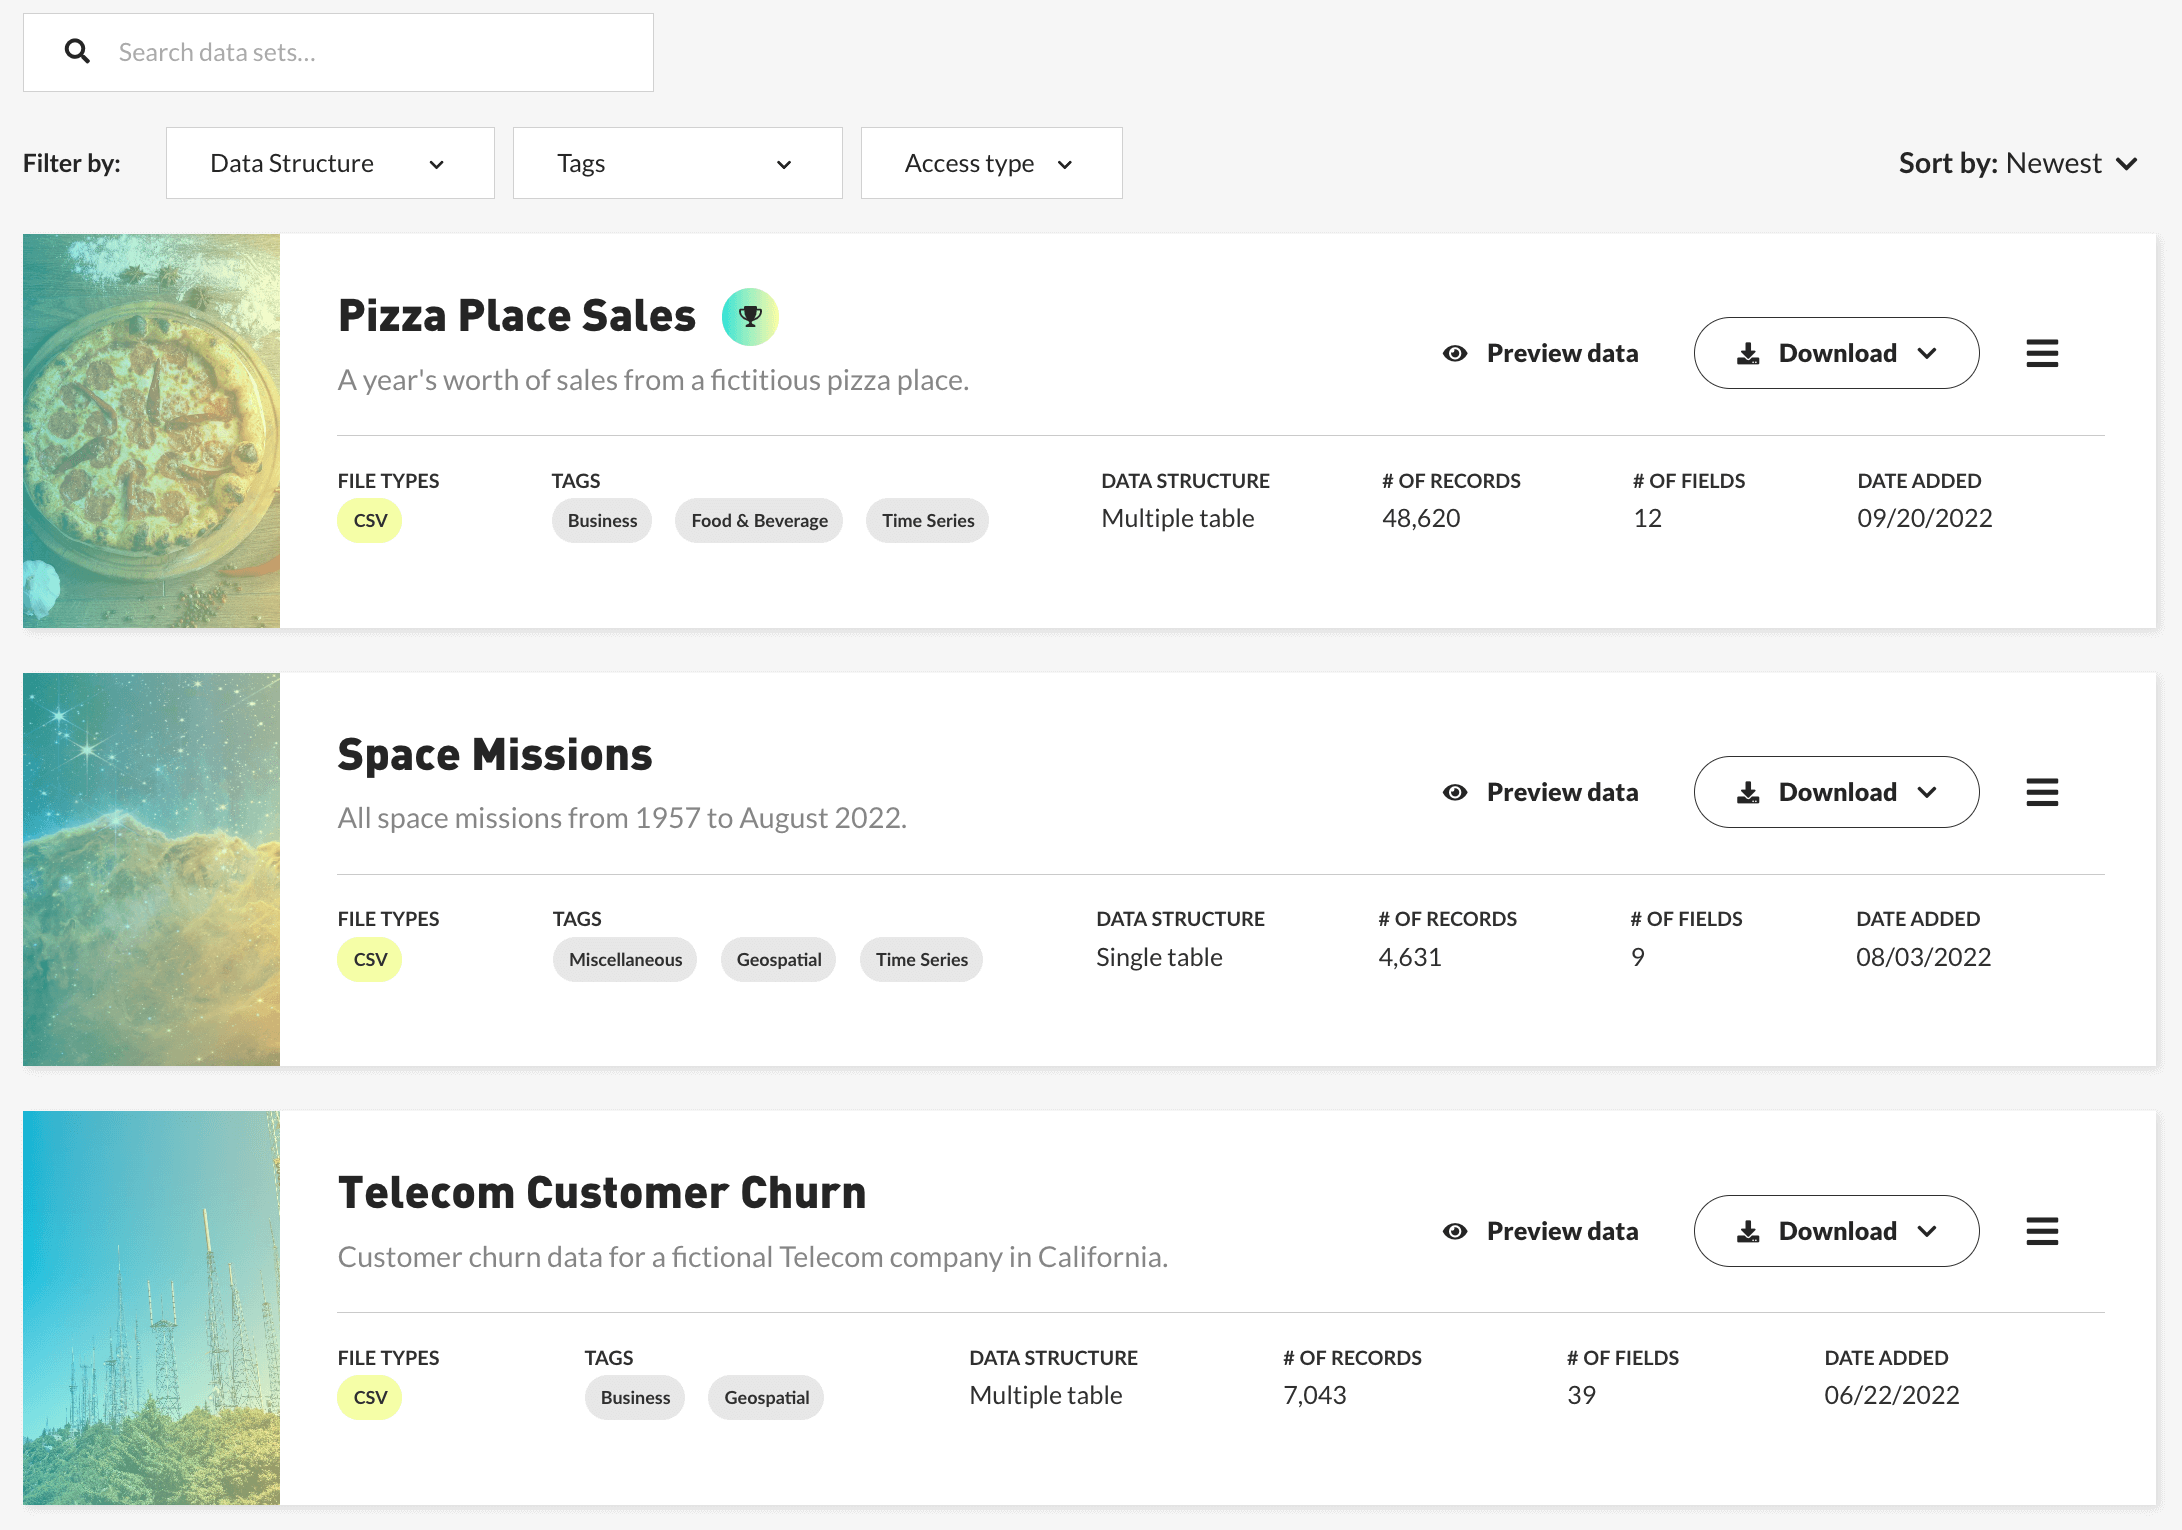Image resolution: width=2182 pixels, height=1530 pixels.
Task: Click the Geospatial tag on Telecom Customer Churn
Action: point(766,1398)
